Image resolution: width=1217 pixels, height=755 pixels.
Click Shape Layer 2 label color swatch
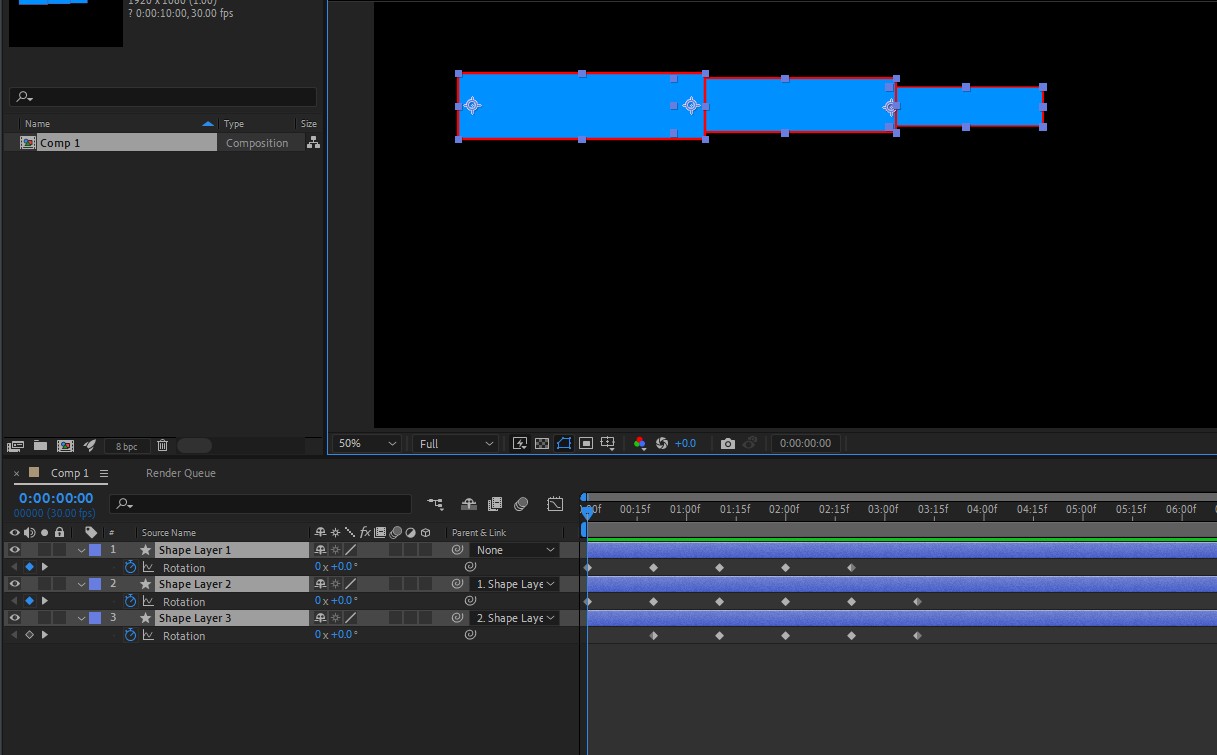pos(95,584)
